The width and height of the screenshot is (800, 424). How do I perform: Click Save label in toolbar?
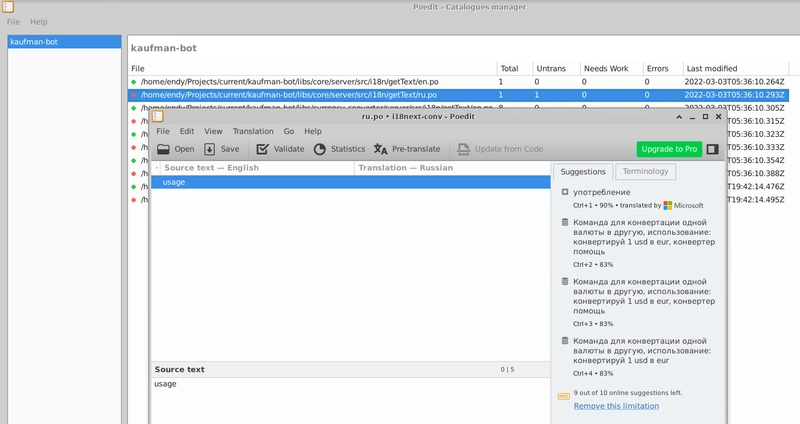[x=230, y=149]
